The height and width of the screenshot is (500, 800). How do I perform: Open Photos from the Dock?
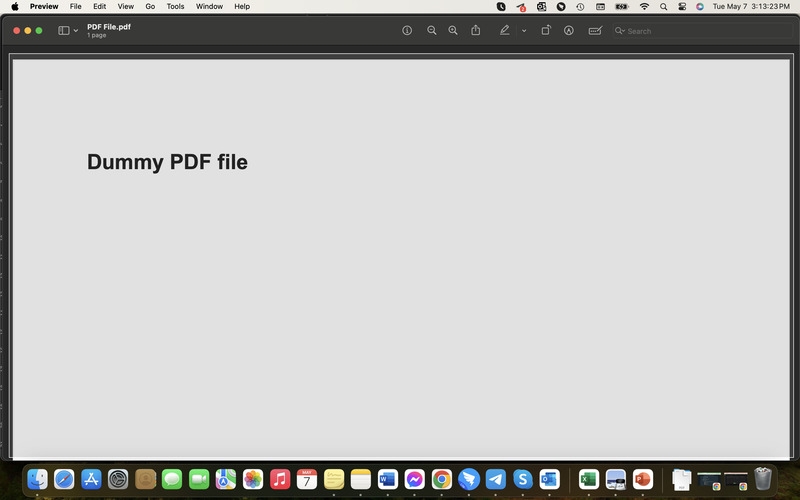click(253, 480)
